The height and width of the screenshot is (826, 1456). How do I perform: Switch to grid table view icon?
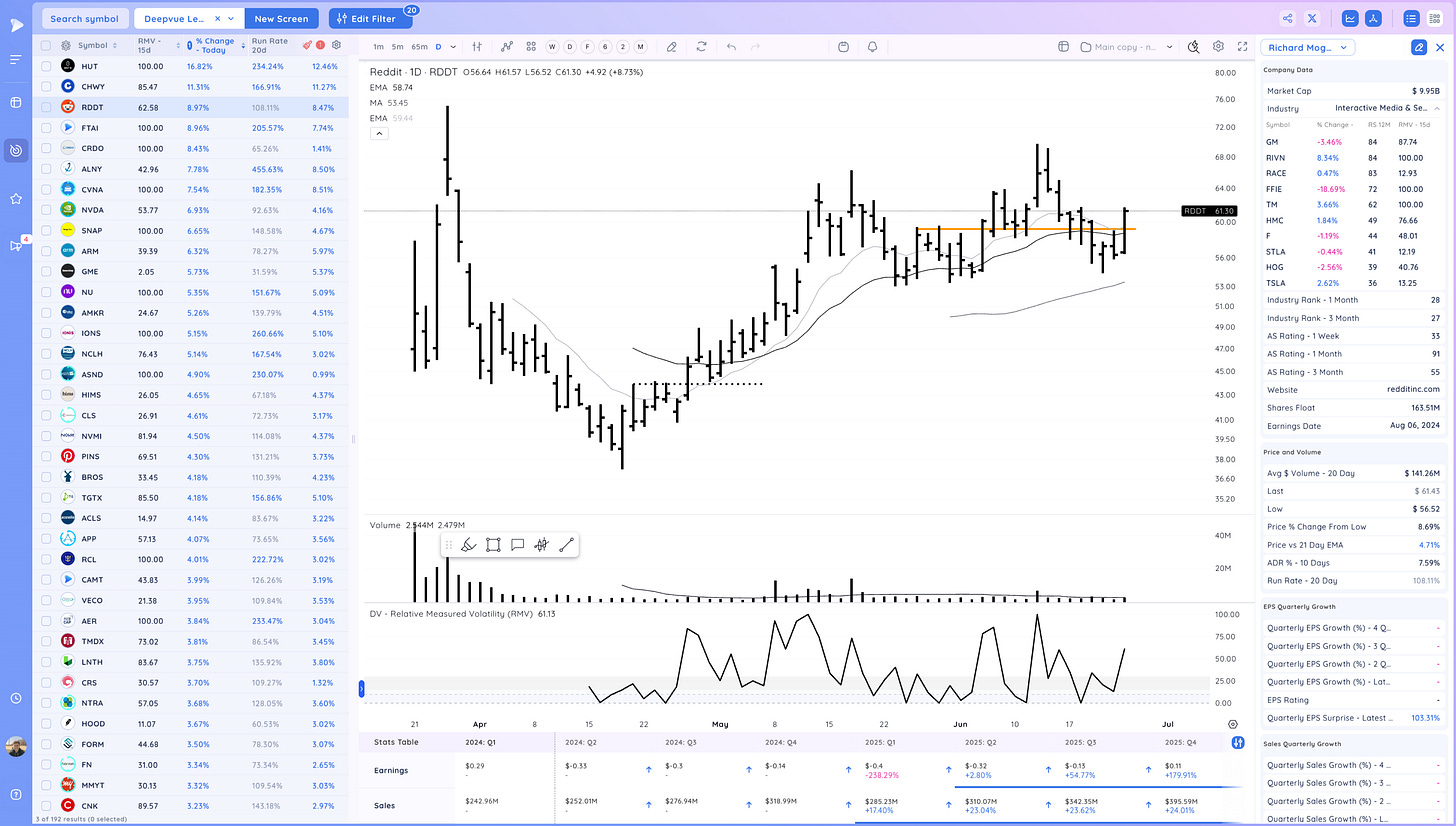[1436, 18]
